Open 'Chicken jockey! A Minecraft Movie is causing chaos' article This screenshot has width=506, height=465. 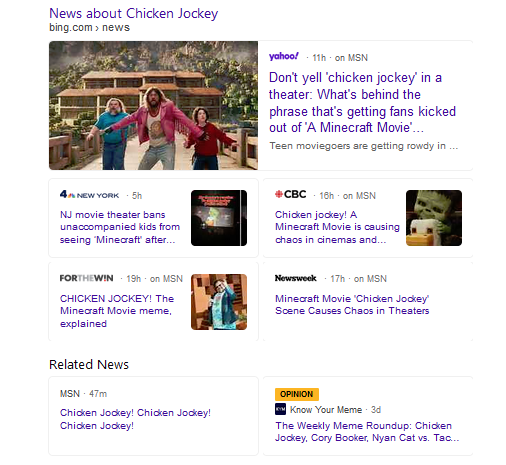tap(337, 227)
